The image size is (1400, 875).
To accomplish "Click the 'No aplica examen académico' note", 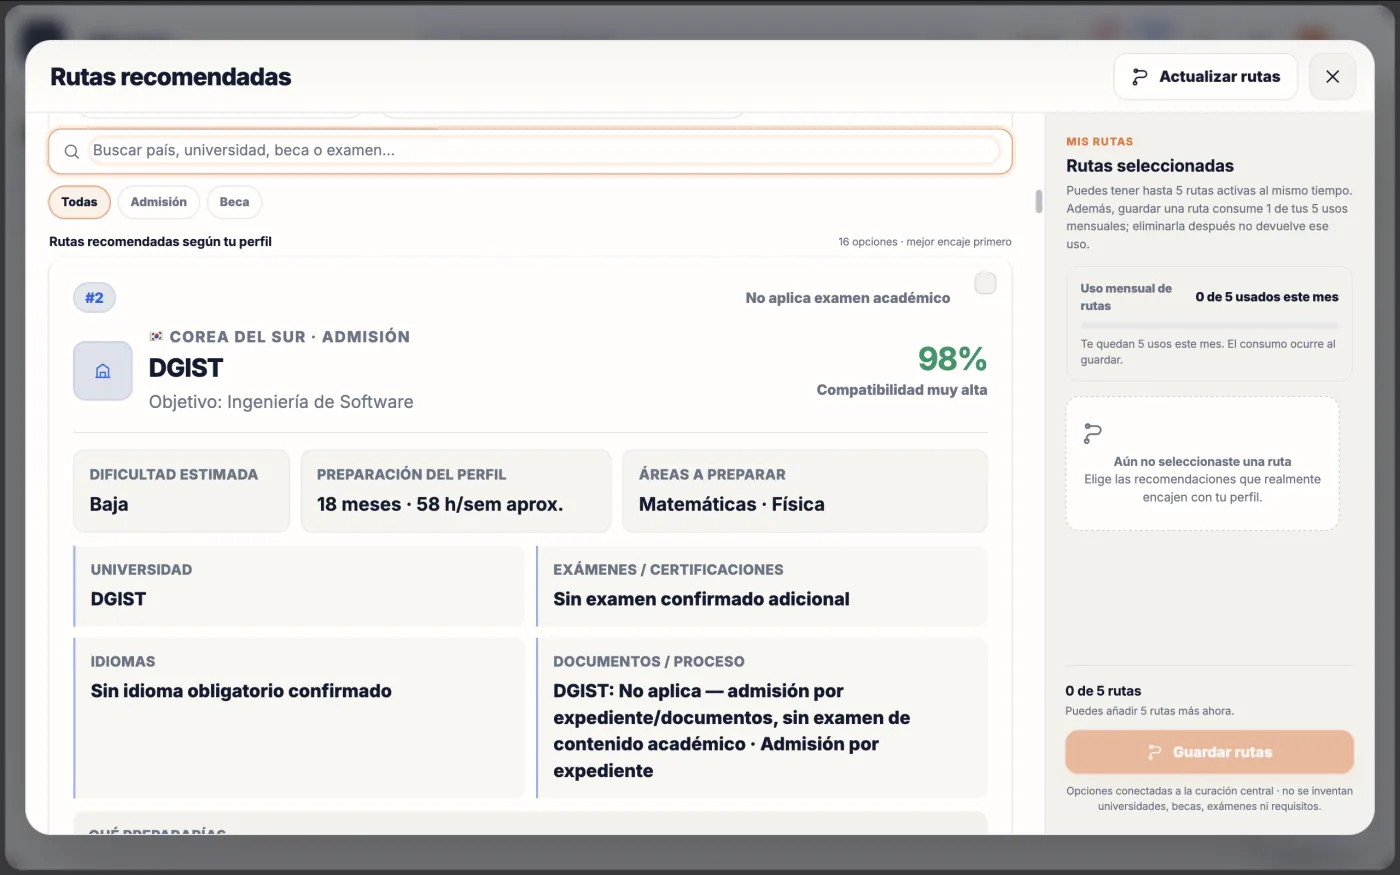I will (848, 298).
